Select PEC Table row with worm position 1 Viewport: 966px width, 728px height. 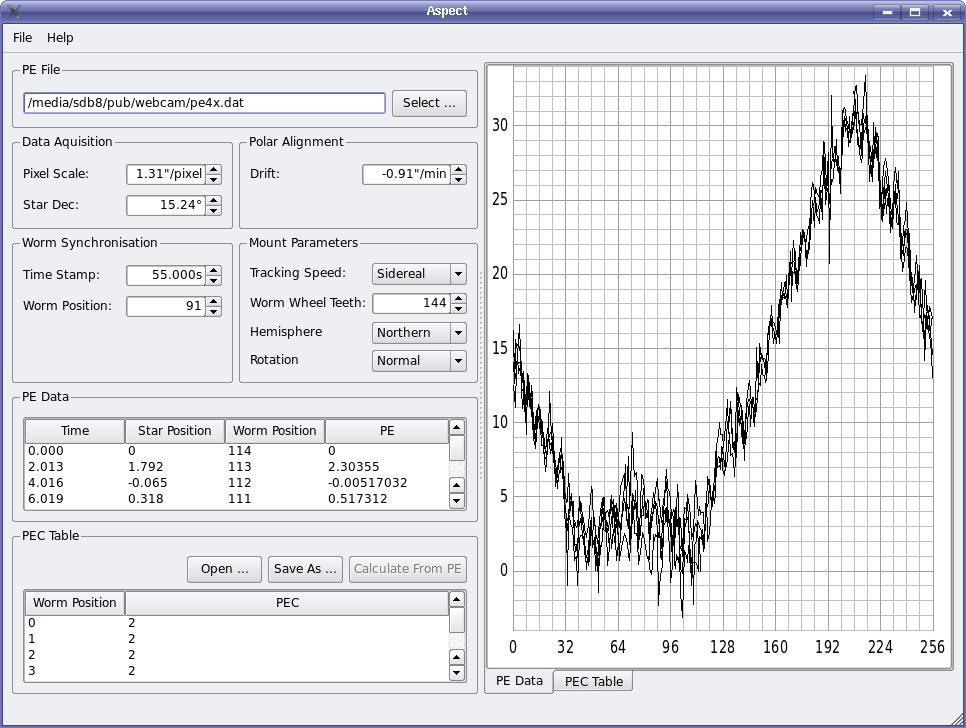click(x=237, y=639)
